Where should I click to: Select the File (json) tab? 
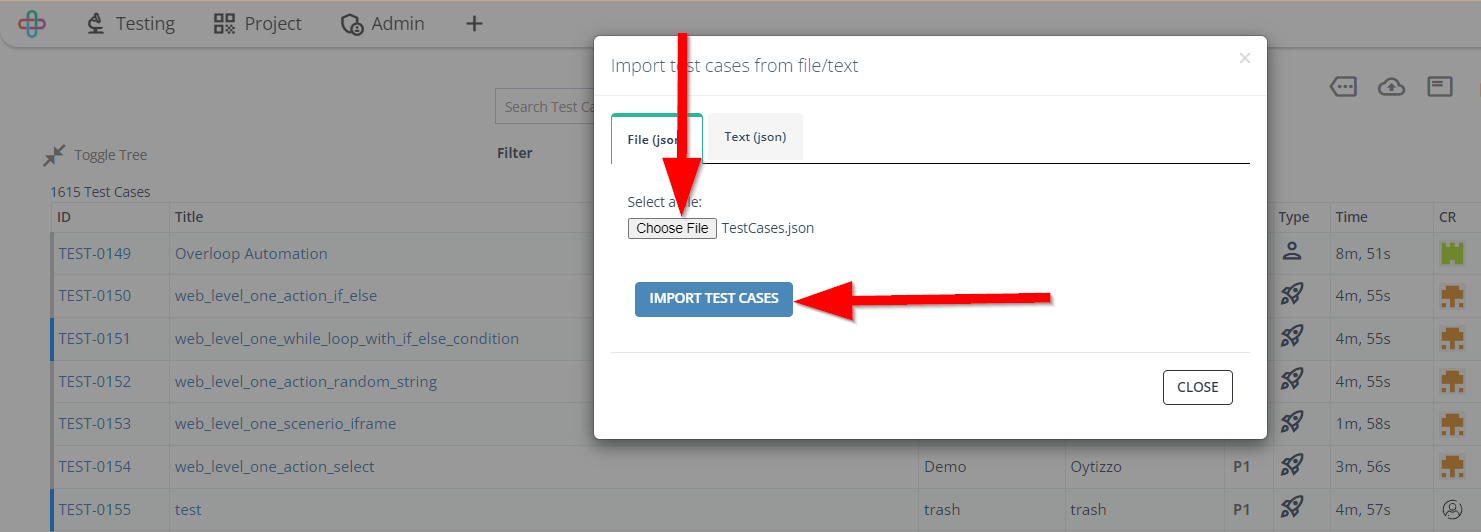coord(657,139)
